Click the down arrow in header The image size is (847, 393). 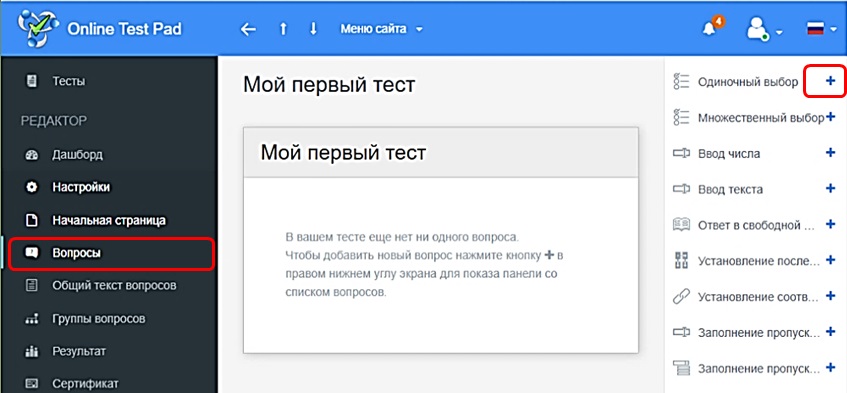pyautogui.click(x=313, y=29)
